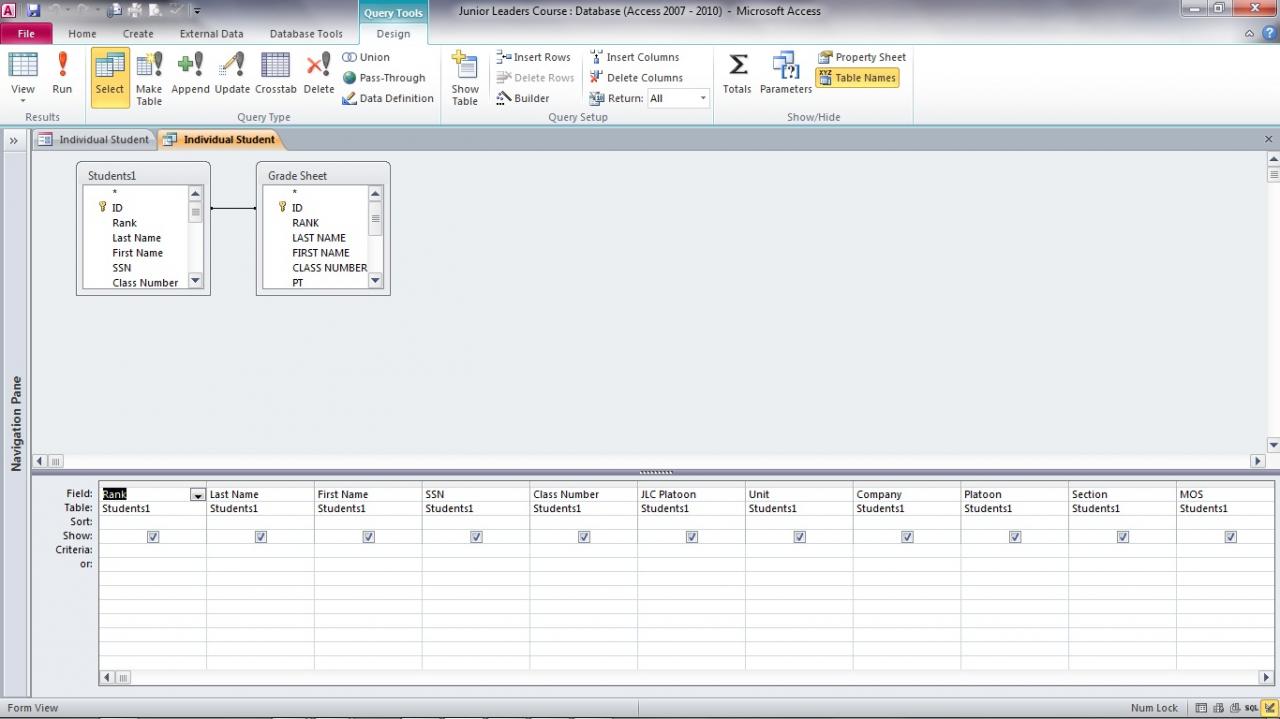Switch to Make Table query type
The image size is (1280, 719).
[149, 77]
